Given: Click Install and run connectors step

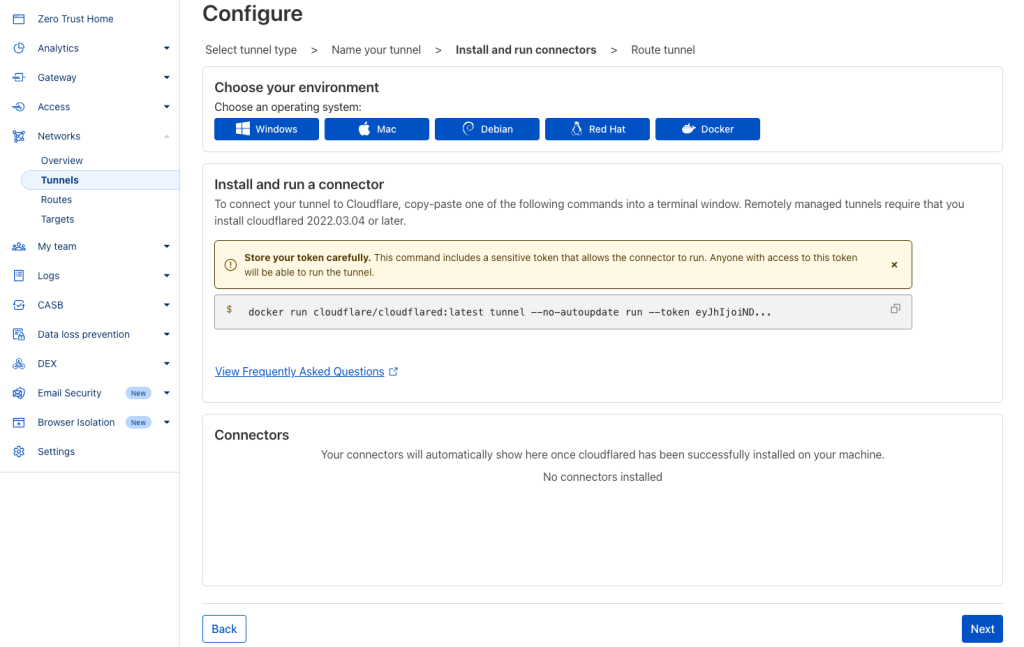Looking at the screenshot, I should click(526, 50).
